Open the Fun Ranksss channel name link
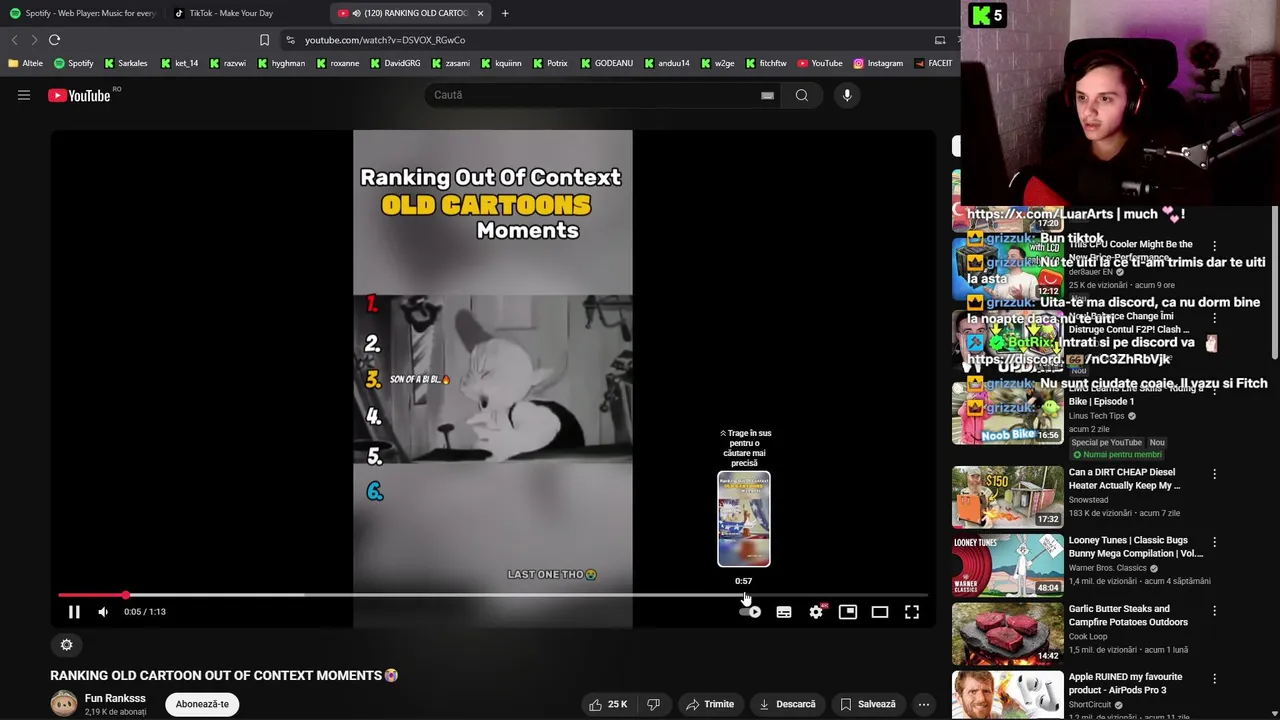Image resolution: width=1280 pixels, height=720 pixels. [115, 698]
